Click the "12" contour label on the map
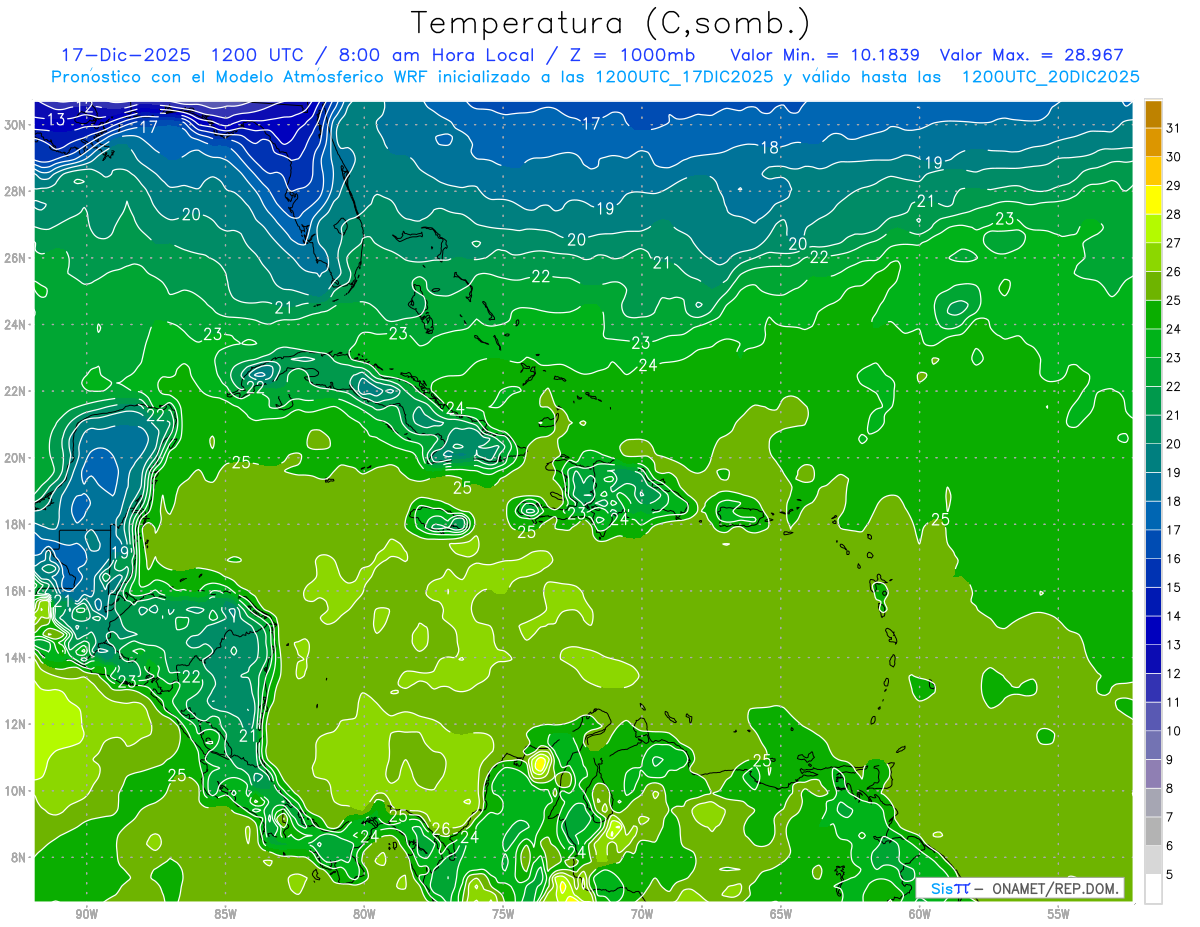This screenshot has height=927, width=1200. 85,106
